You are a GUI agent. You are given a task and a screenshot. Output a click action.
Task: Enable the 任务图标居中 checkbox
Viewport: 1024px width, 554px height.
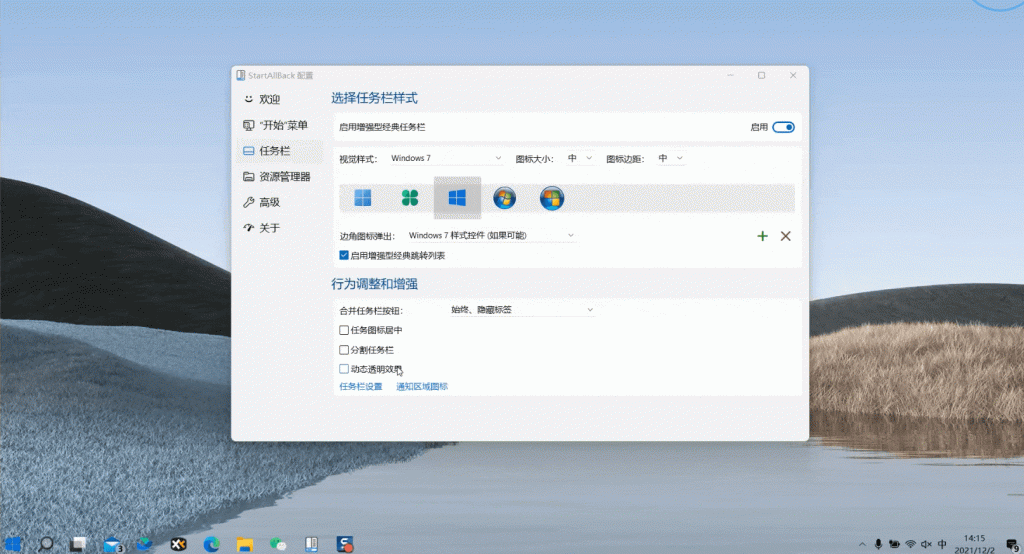pyautogui.click(x=344, y=330)
